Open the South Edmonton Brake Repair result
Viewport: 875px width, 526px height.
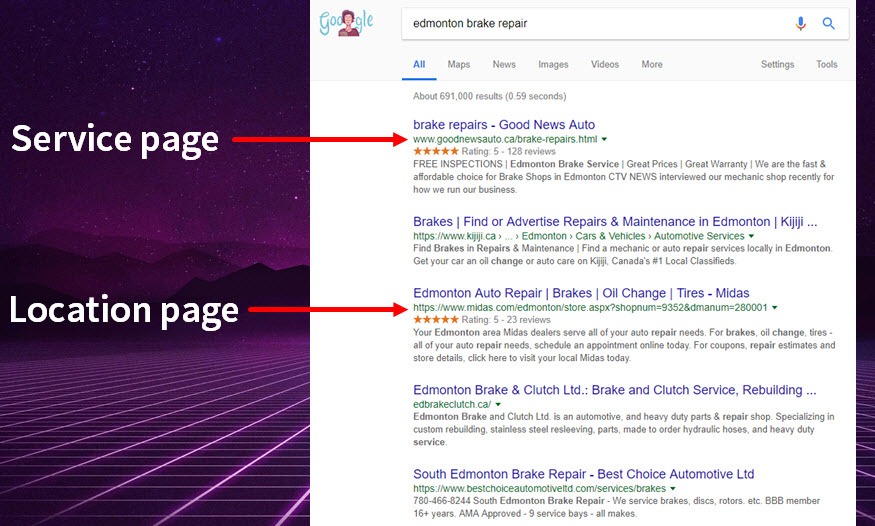tap(583, 474)
